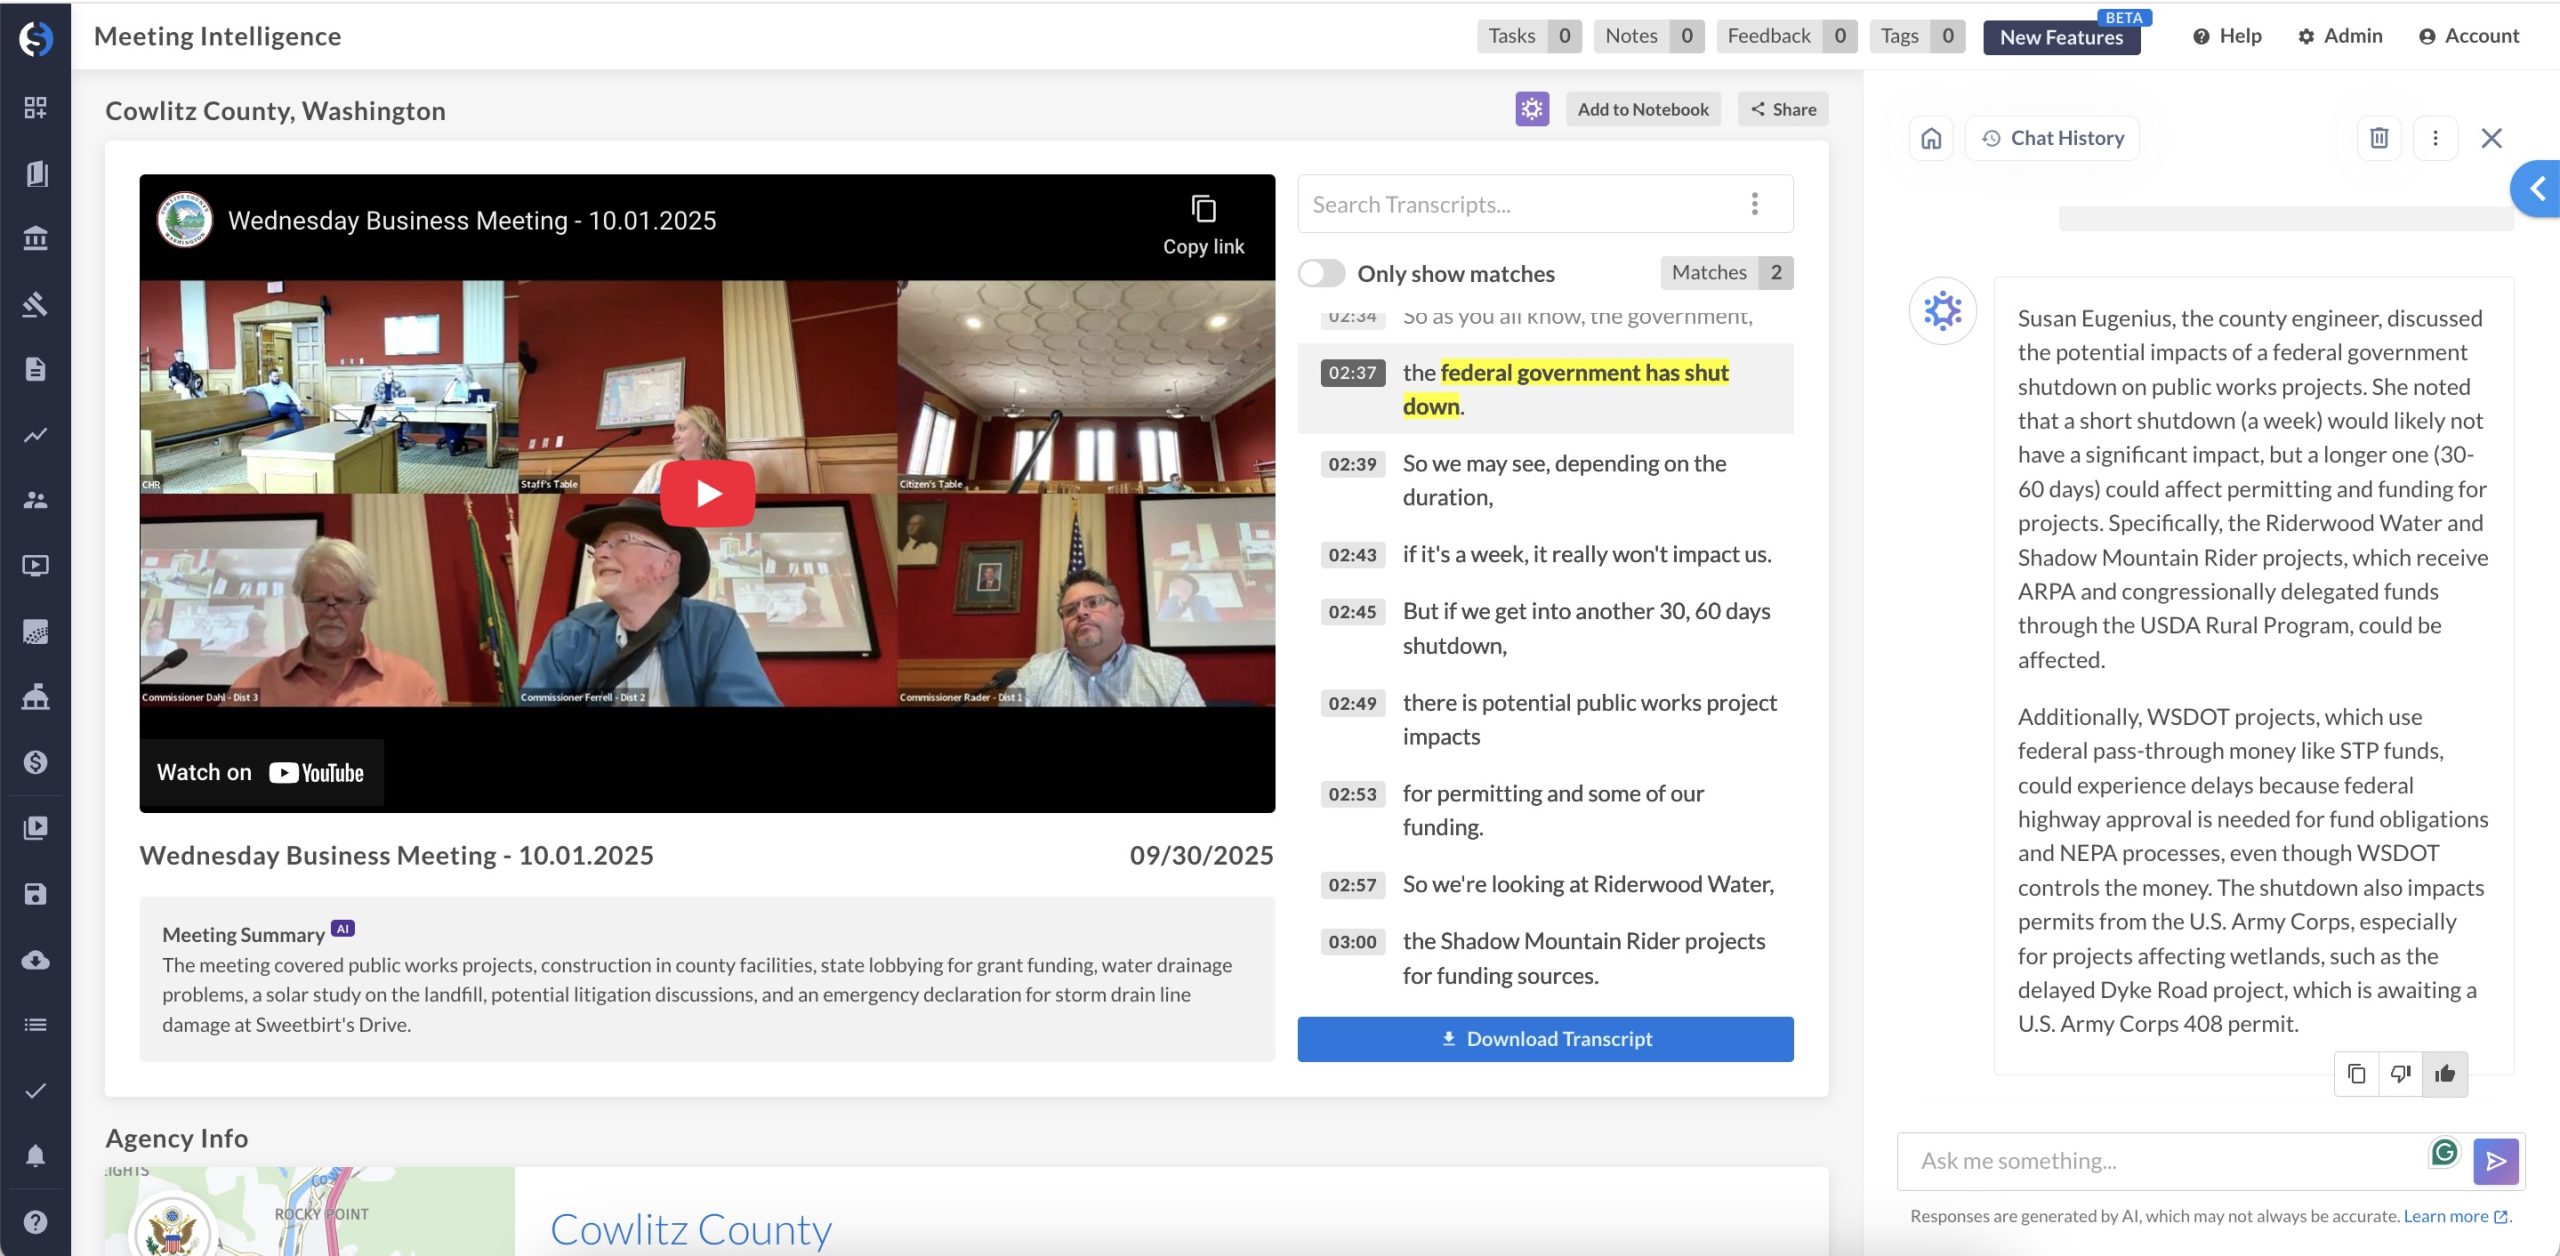The height and width of the screenshot is (1256, 2560).
Task: Open transcript search options menu
Action: point(1754,204)
